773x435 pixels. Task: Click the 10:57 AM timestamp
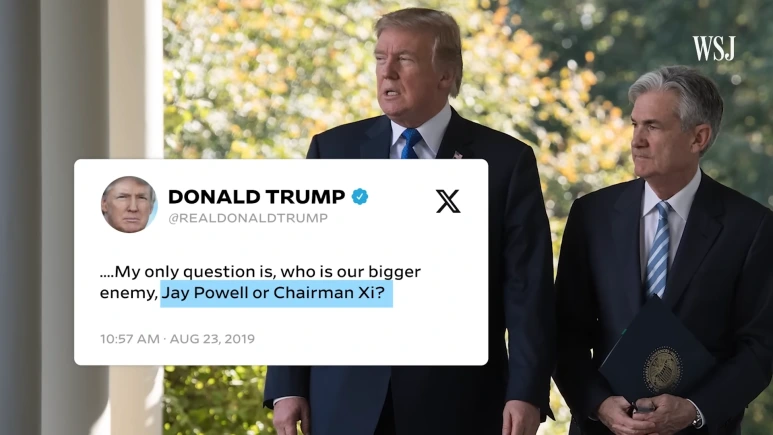click(x=130, y=339)
